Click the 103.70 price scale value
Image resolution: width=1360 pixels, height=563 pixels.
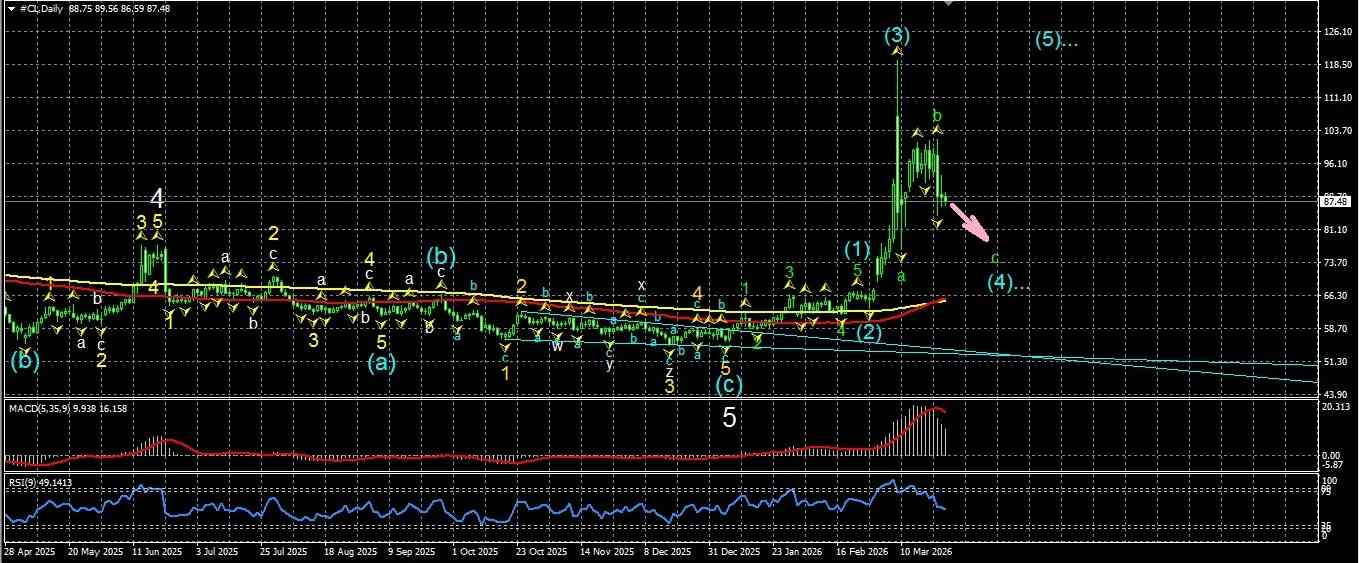point(1336,132)
